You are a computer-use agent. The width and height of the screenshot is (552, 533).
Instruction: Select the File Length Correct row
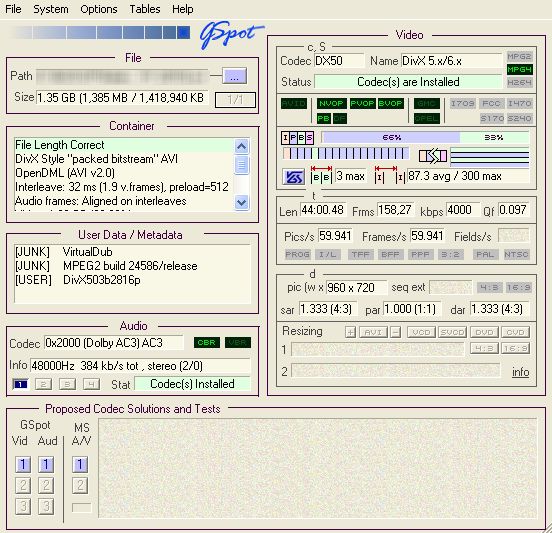(124, 145)
